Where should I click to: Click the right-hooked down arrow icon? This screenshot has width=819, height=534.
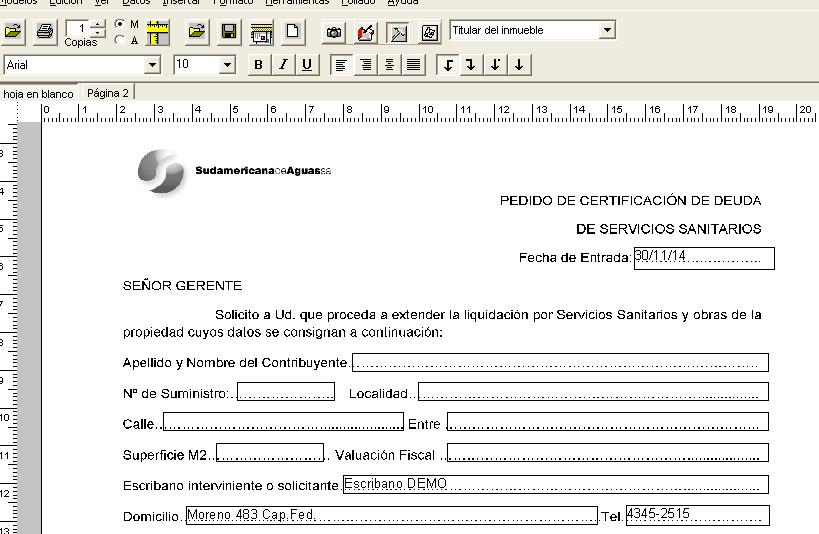coord(471,65)
